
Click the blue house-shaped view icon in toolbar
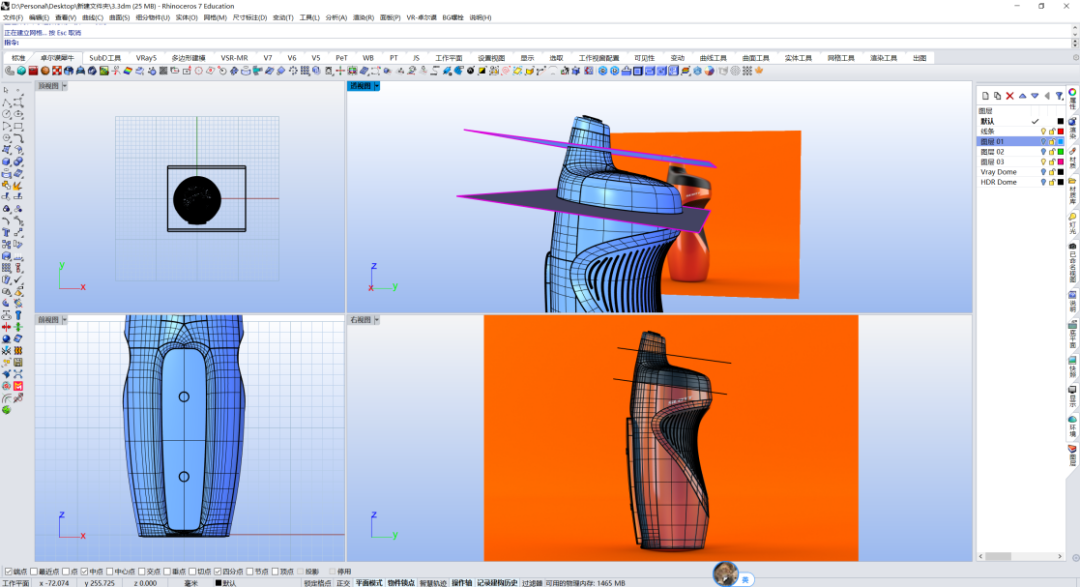click(x=625, y=70)
